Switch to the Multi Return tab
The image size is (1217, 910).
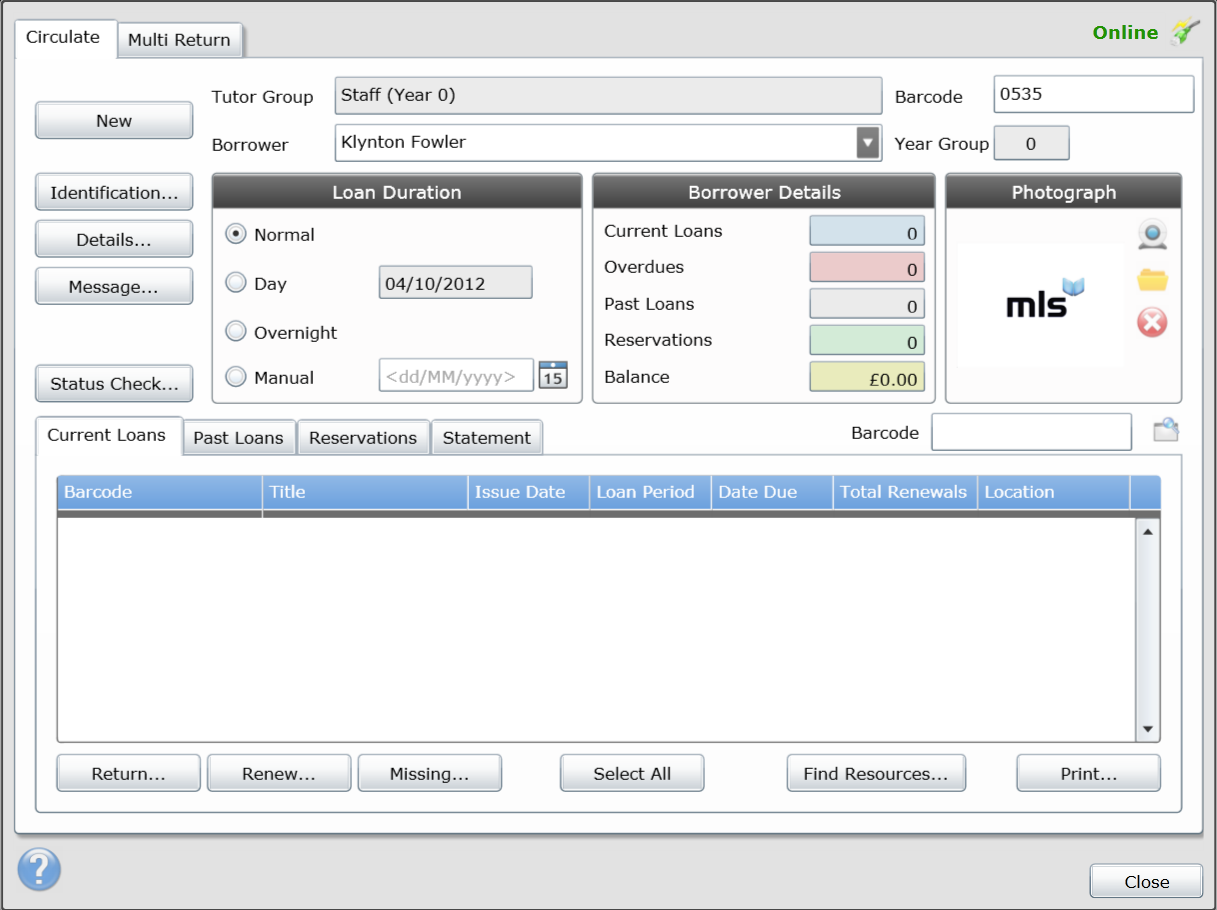[180, 40]
